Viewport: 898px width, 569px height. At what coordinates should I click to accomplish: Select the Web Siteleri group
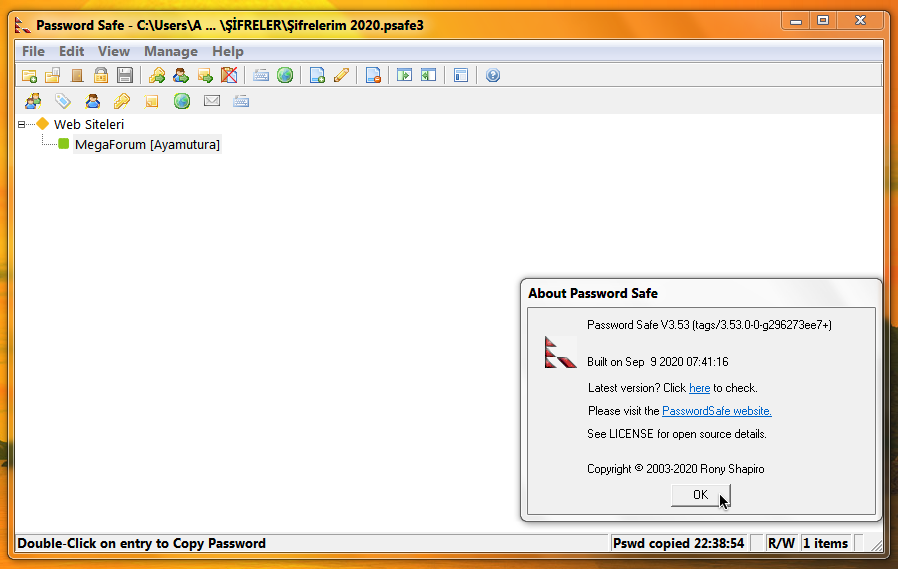tap(89, 124)
